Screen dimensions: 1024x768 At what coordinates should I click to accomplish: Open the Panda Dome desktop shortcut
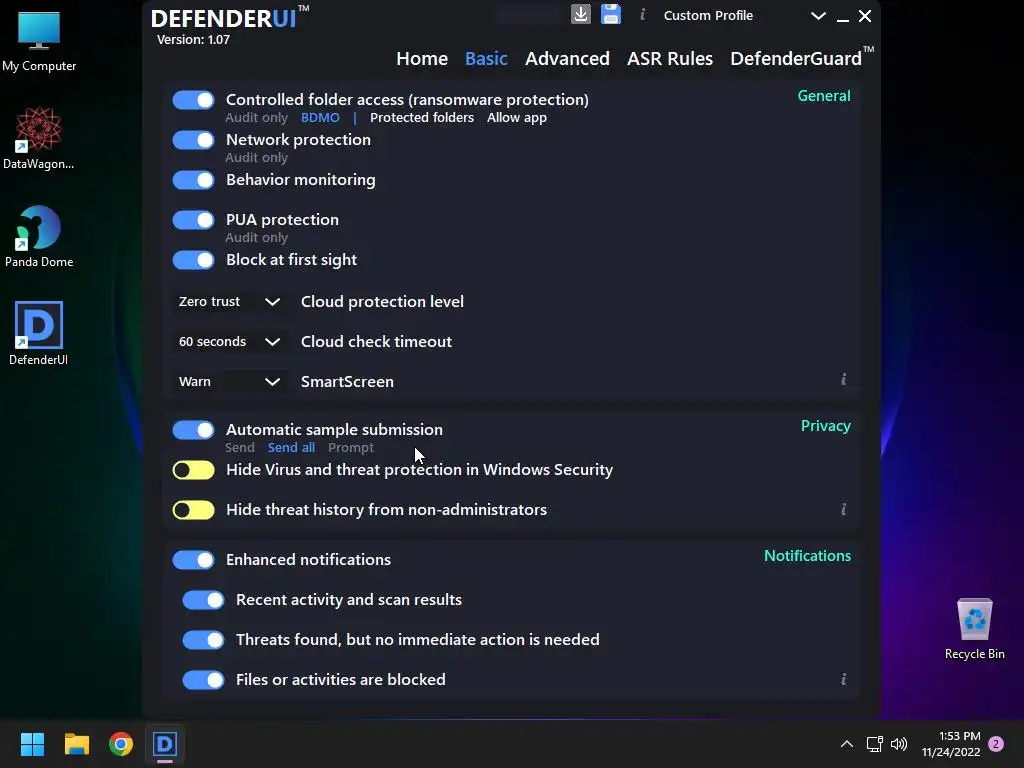tap(39, 236)
